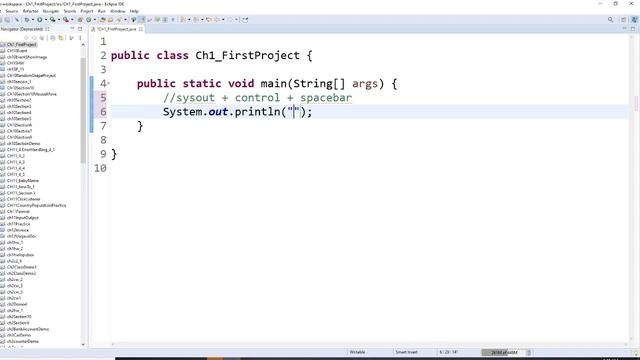Open the New Java Class dropdown arrow
This screenshot has height=360, width=640.
click(95, 20)
